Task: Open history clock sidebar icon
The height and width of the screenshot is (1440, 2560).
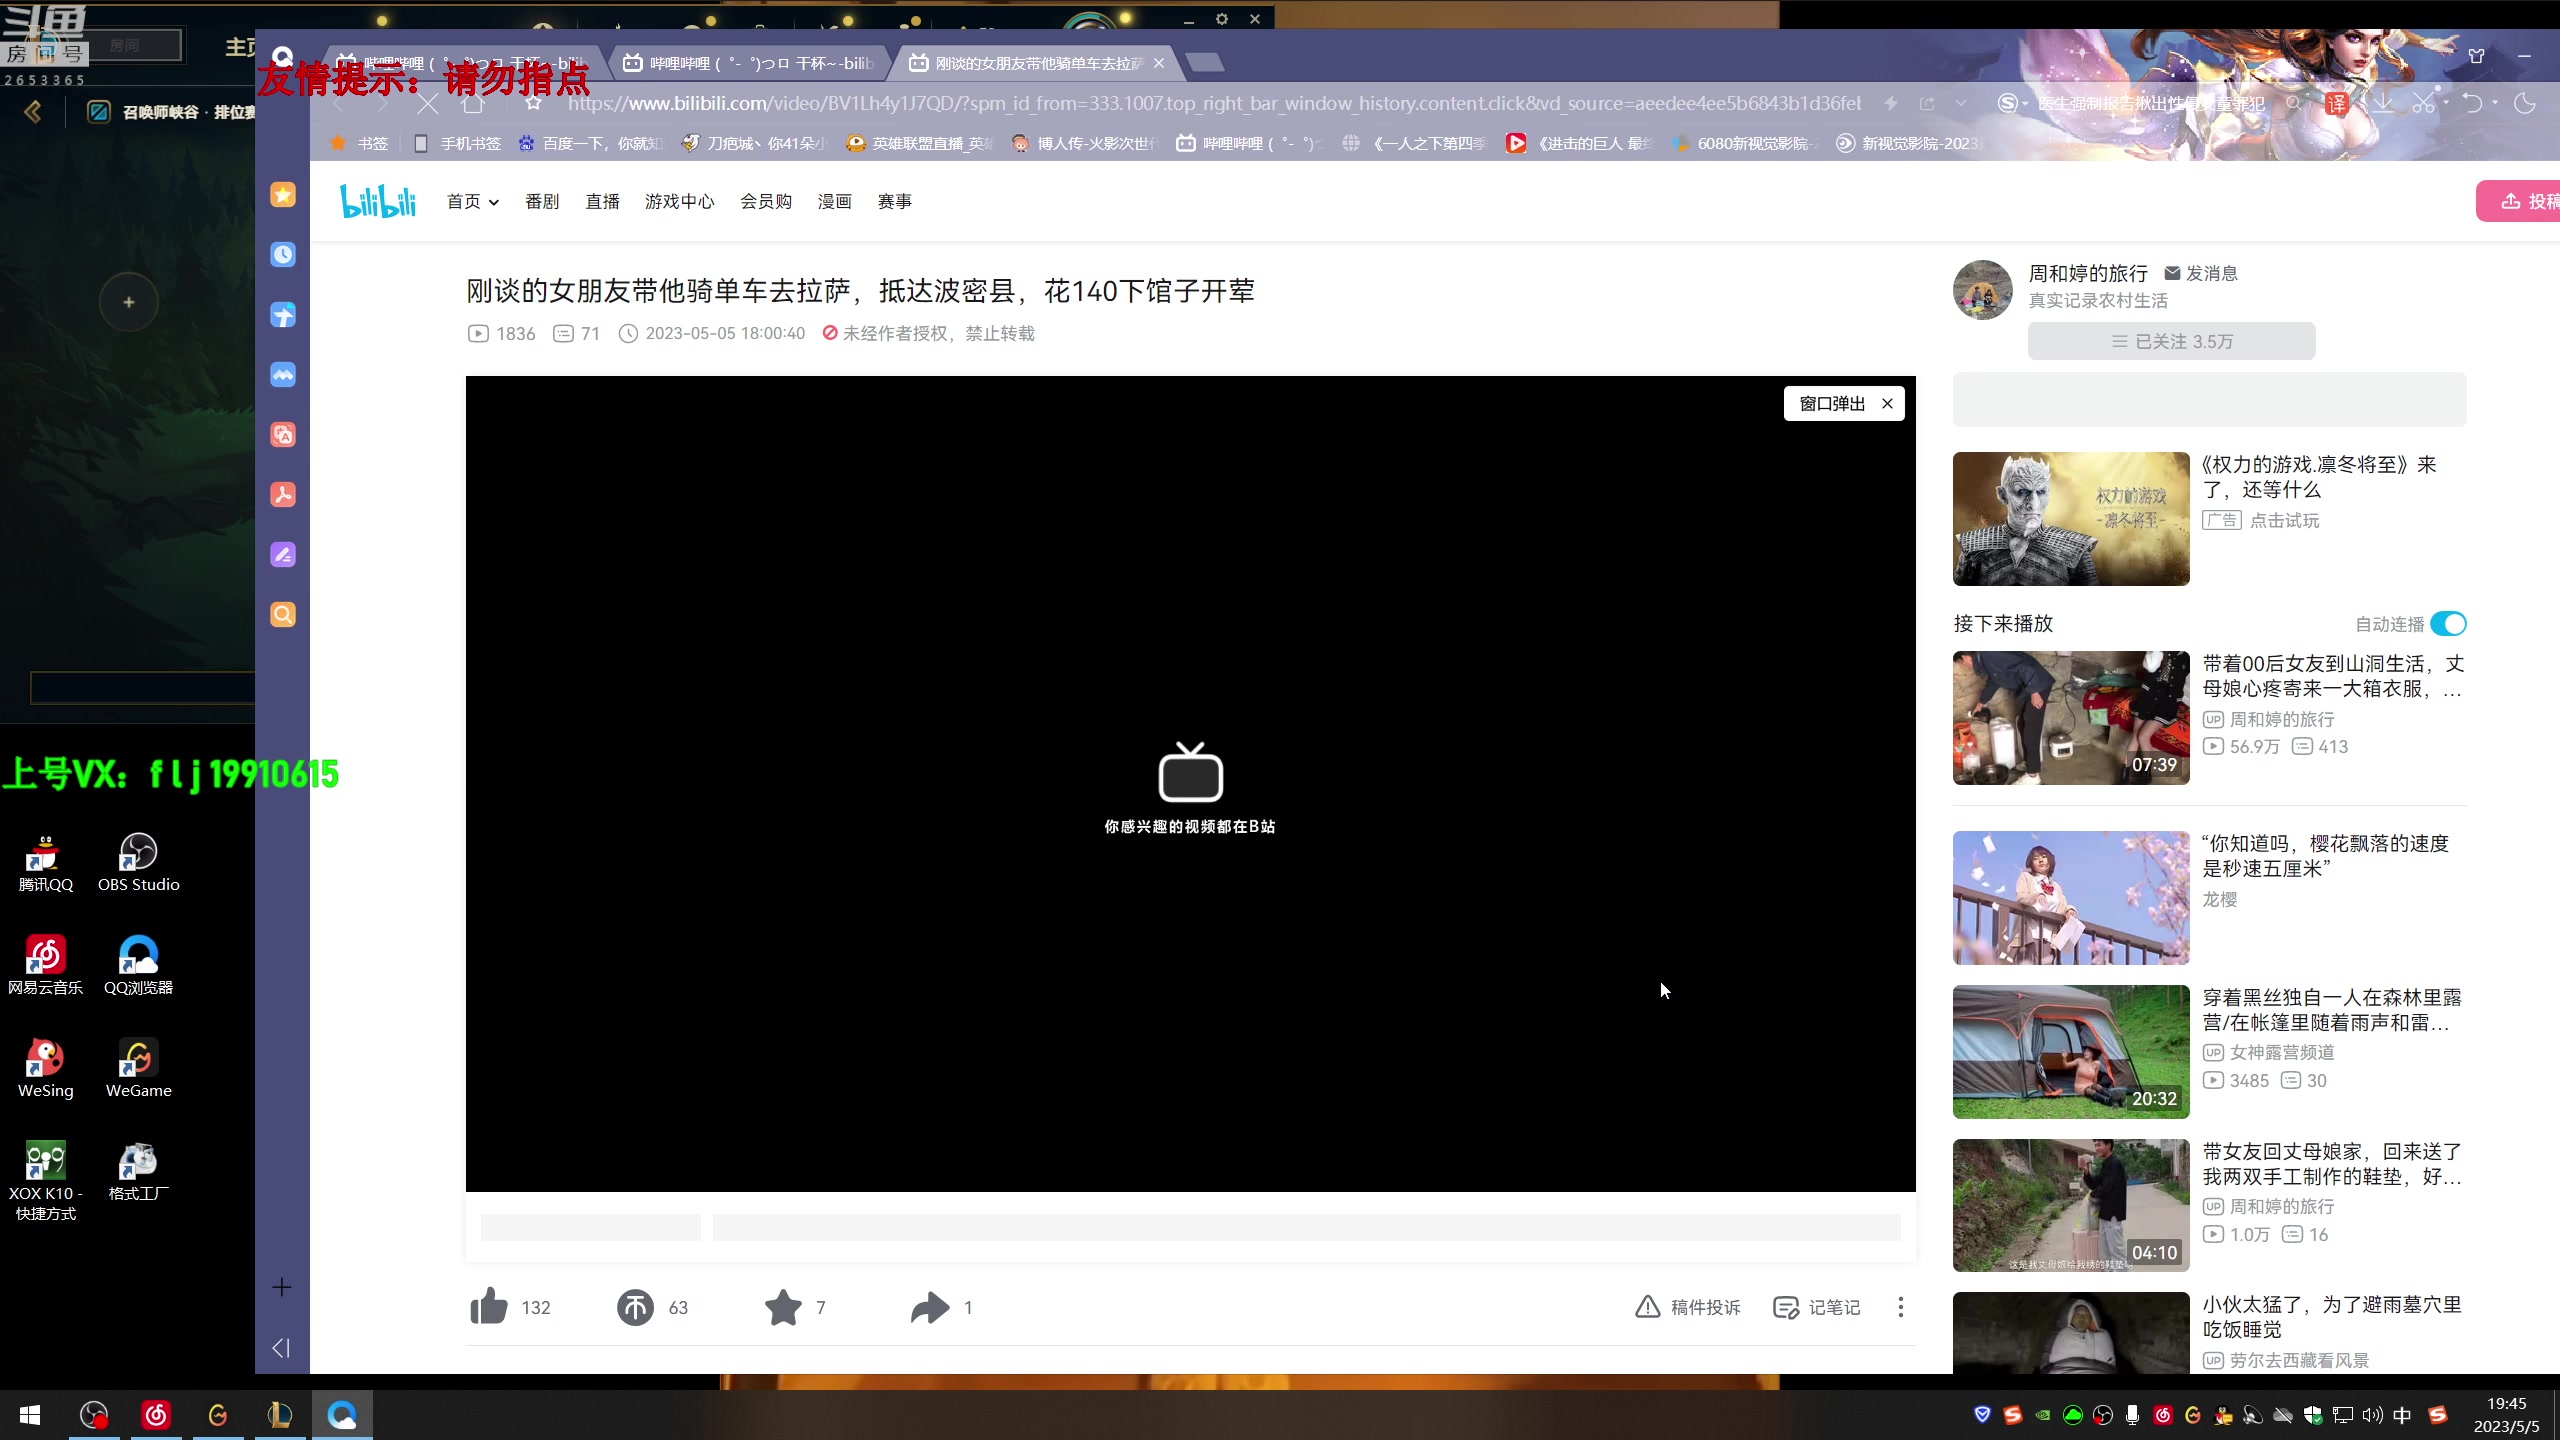Action: [283, 254]
